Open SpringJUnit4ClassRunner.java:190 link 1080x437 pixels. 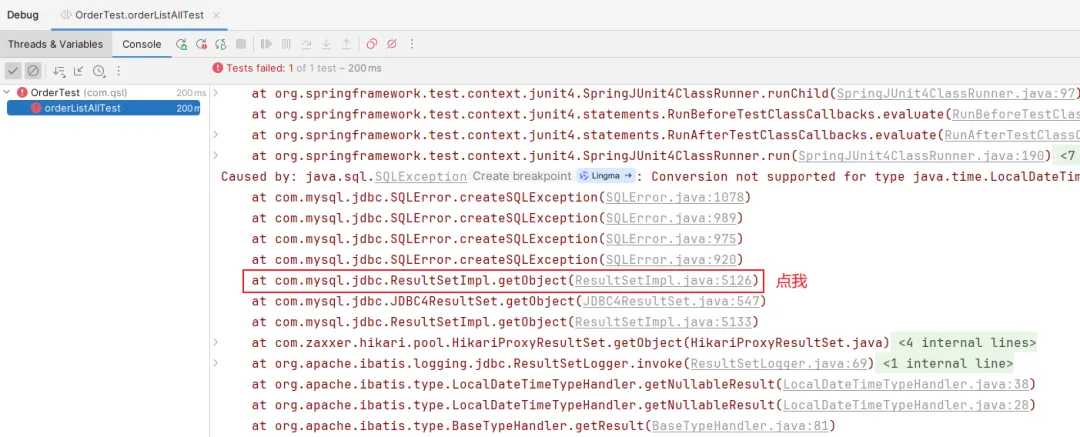coord(921,156)
